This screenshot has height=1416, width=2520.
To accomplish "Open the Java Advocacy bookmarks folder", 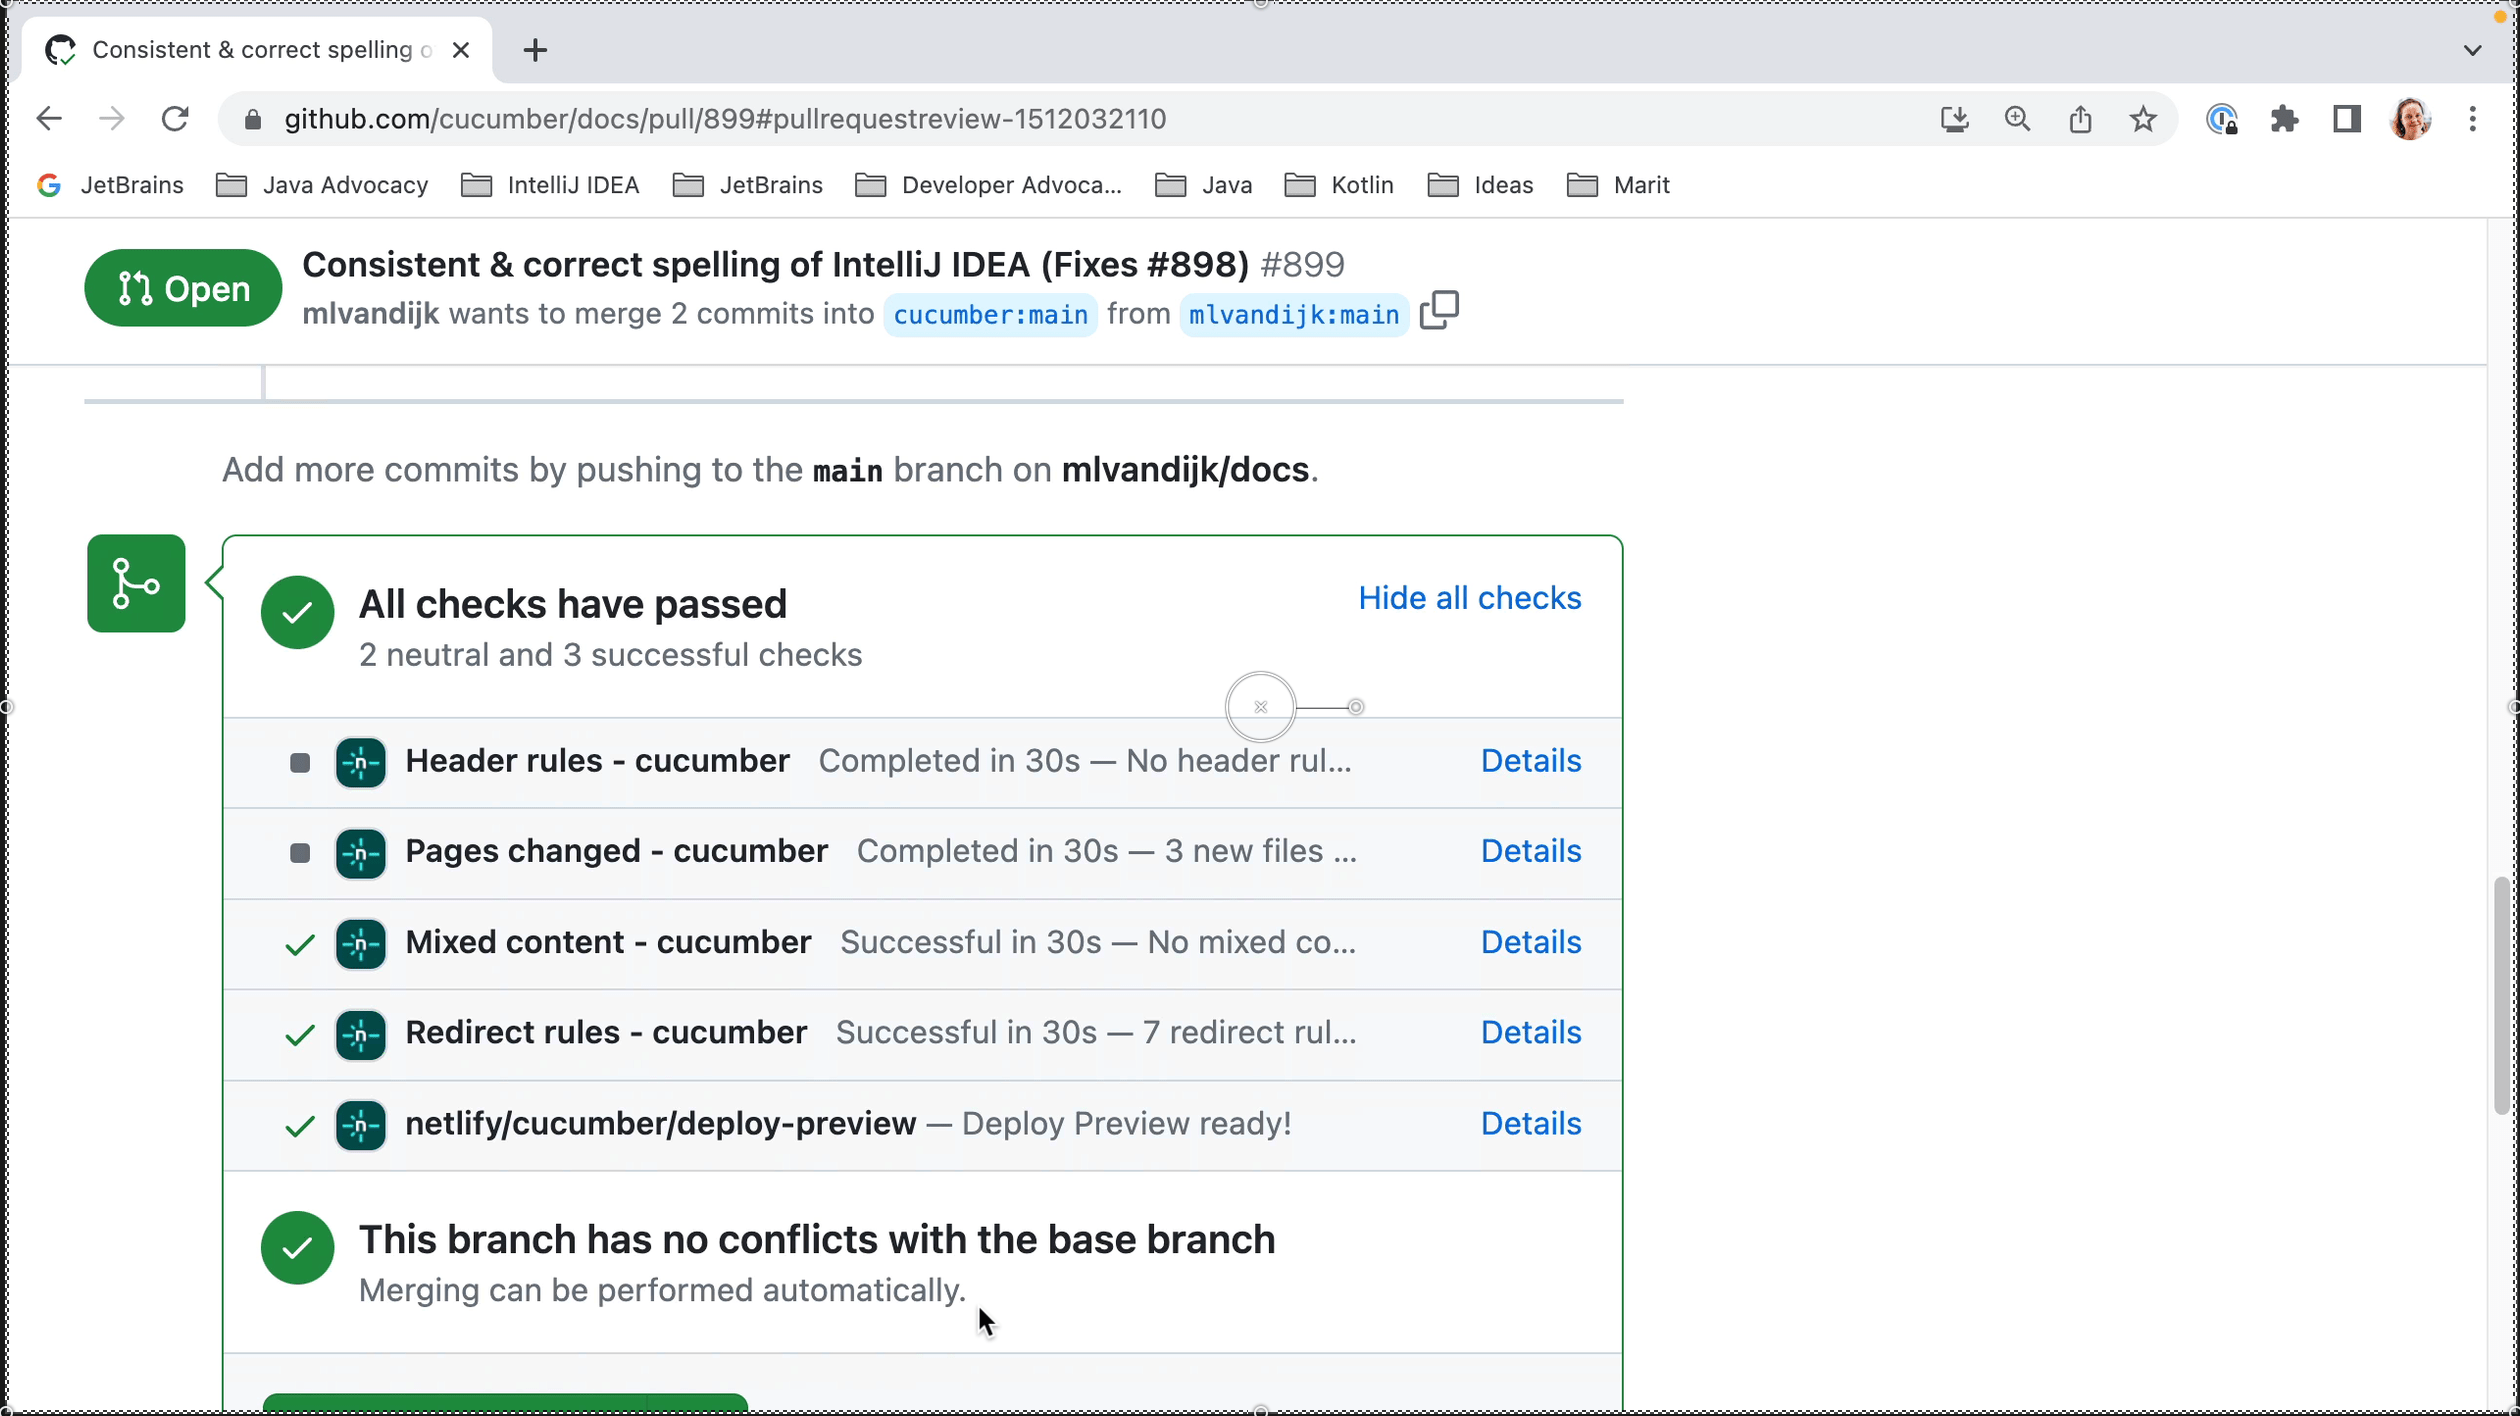I will coord(322,185).
